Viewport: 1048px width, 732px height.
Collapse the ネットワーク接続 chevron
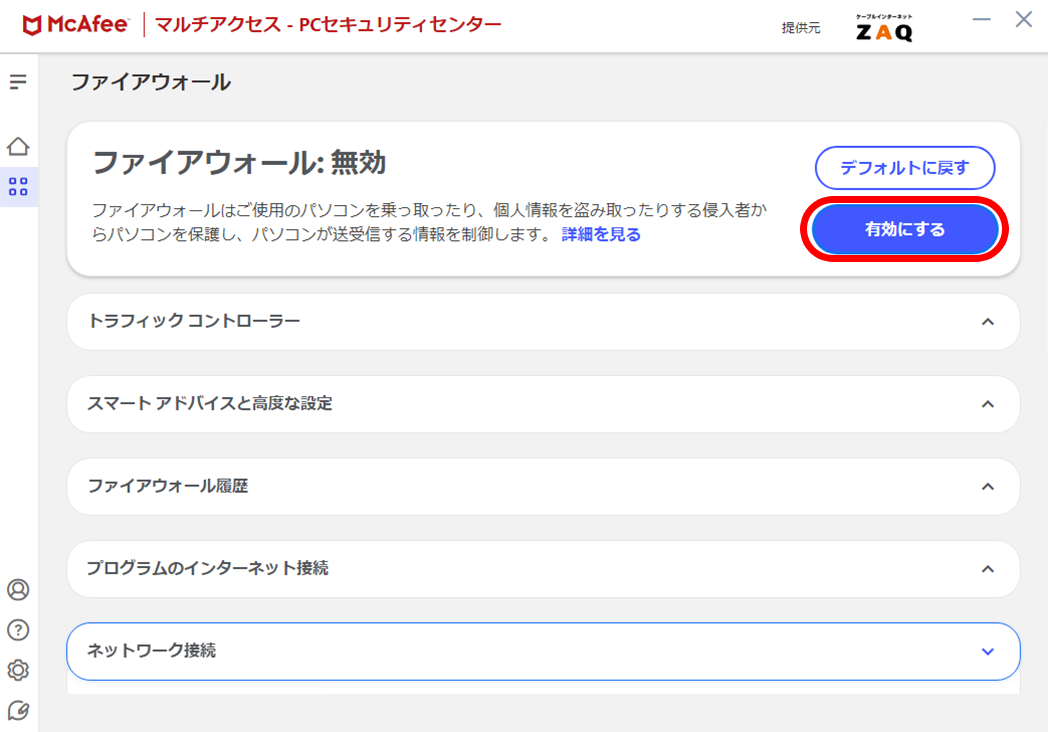pos(987,652)
